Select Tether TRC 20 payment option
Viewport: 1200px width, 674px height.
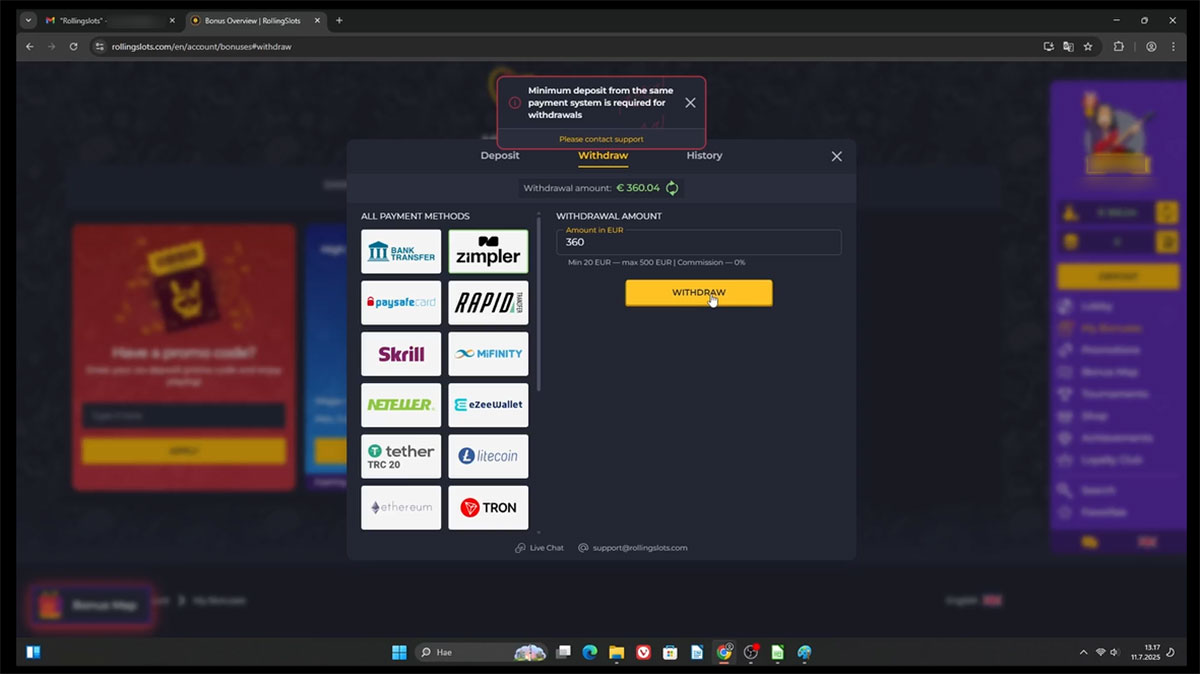point(401,456)
